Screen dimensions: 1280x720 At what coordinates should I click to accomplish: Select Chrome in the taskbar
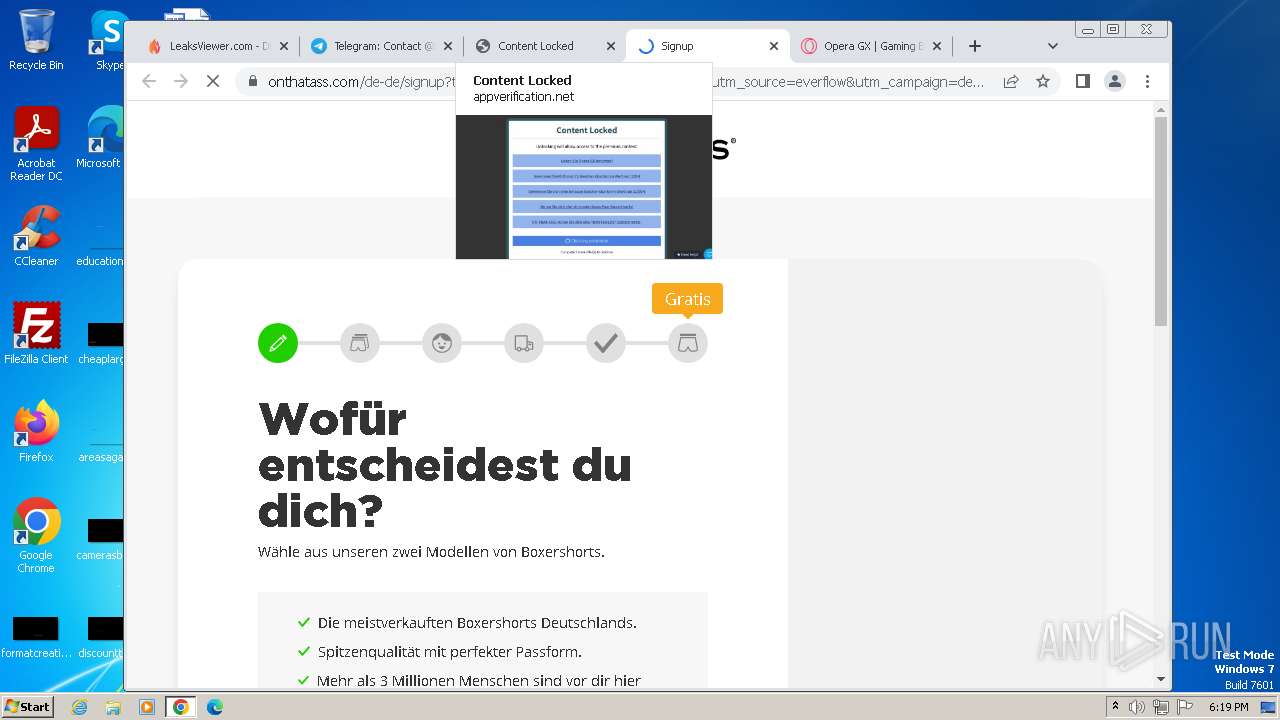click(181, 707)
